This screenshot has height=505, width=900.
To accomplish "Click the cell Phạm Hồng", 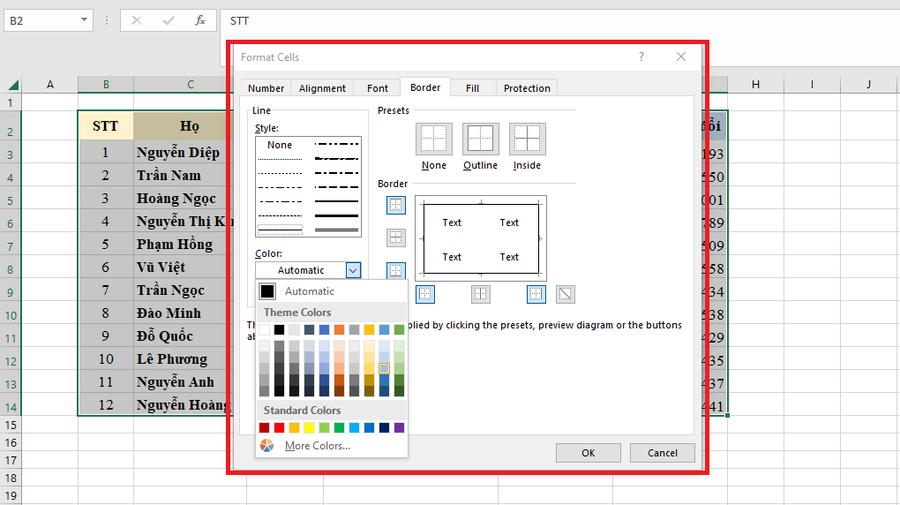I will click(x=183, y=244).
